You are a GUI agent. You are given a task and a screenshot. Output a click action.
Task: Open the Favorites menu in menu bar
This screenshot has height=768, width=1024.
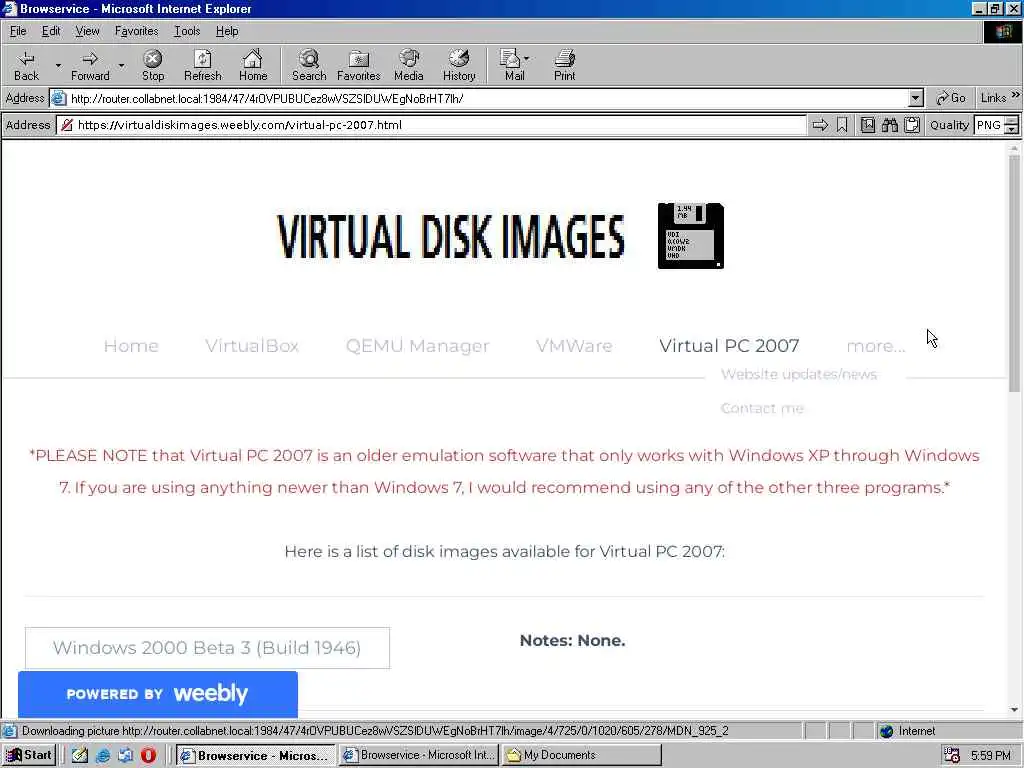(136, 31)
